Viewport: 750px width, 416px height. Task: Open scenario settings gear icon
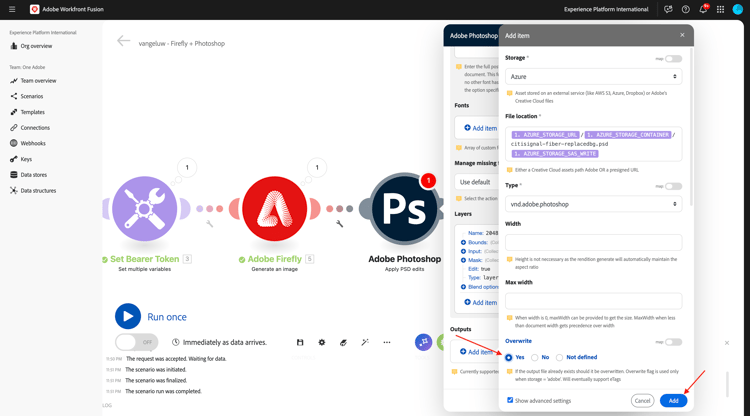coord(321,342)
